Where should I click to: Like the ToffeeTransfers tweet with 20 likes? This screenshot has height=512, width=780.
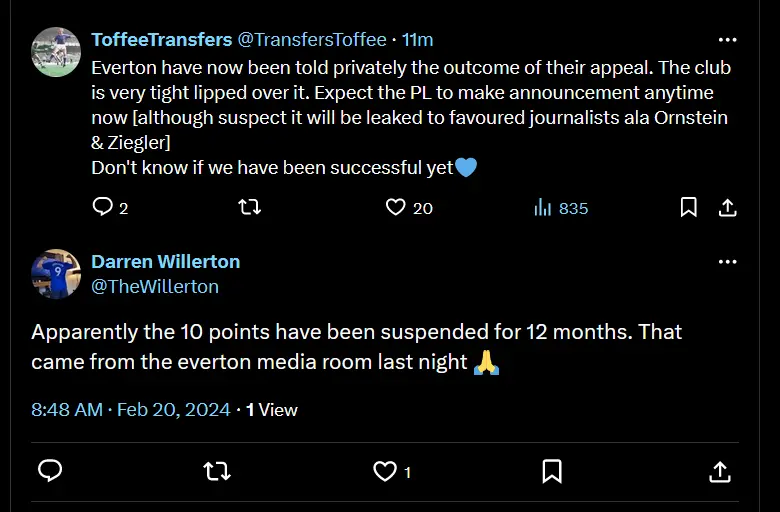coord(396,207)
